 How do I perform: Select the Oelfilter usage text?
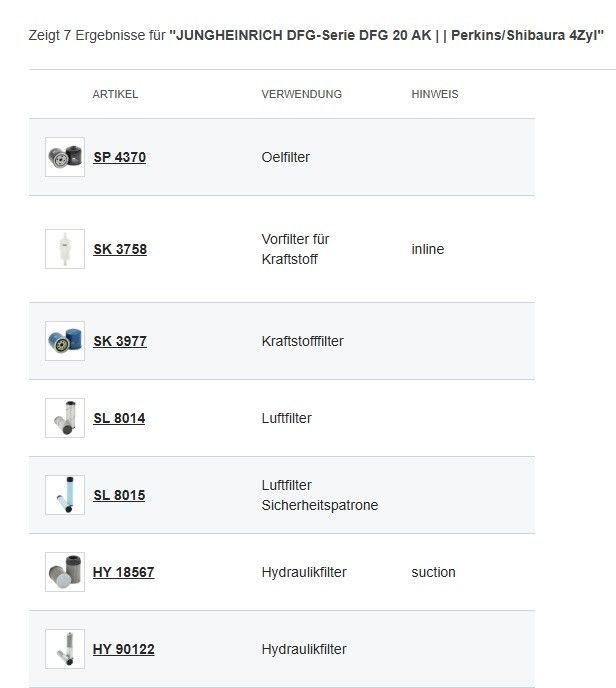pos(286,157)
